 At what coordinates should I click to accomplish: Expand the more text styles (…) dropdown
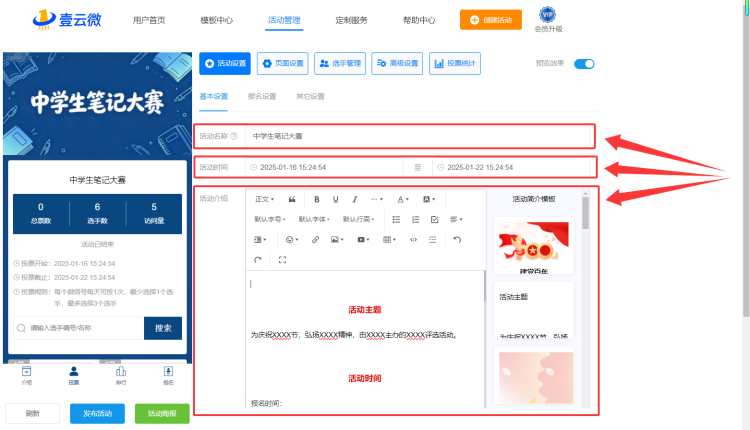(377, 199)
